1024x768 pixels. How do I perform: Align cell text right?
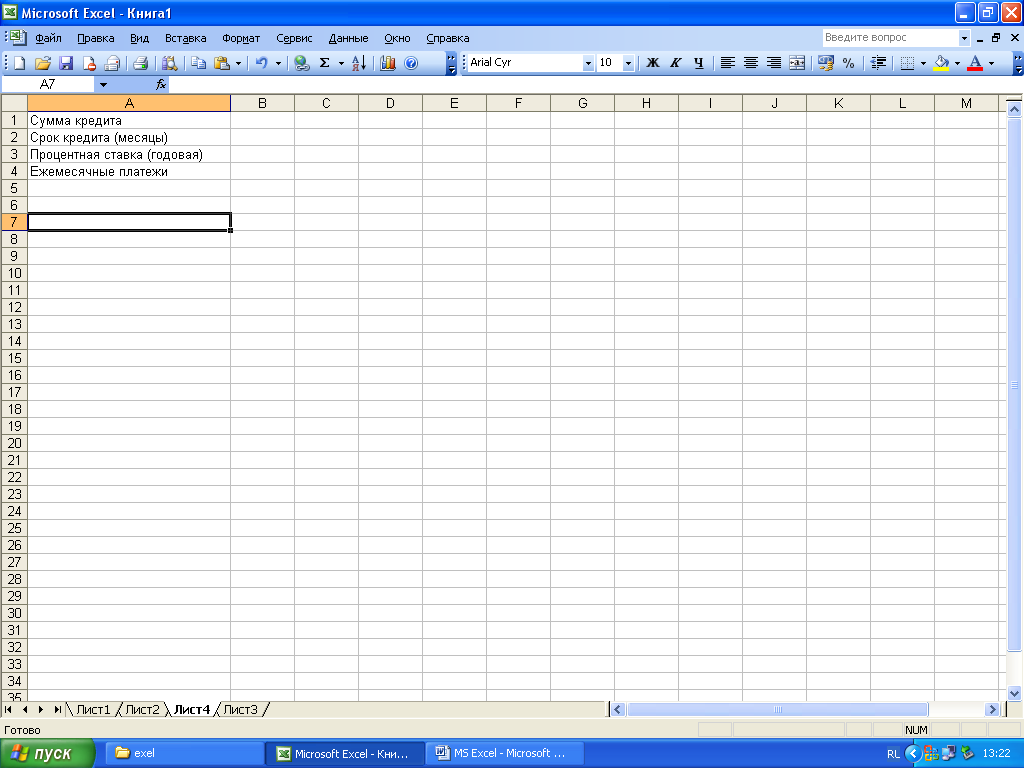coord(774,63)
